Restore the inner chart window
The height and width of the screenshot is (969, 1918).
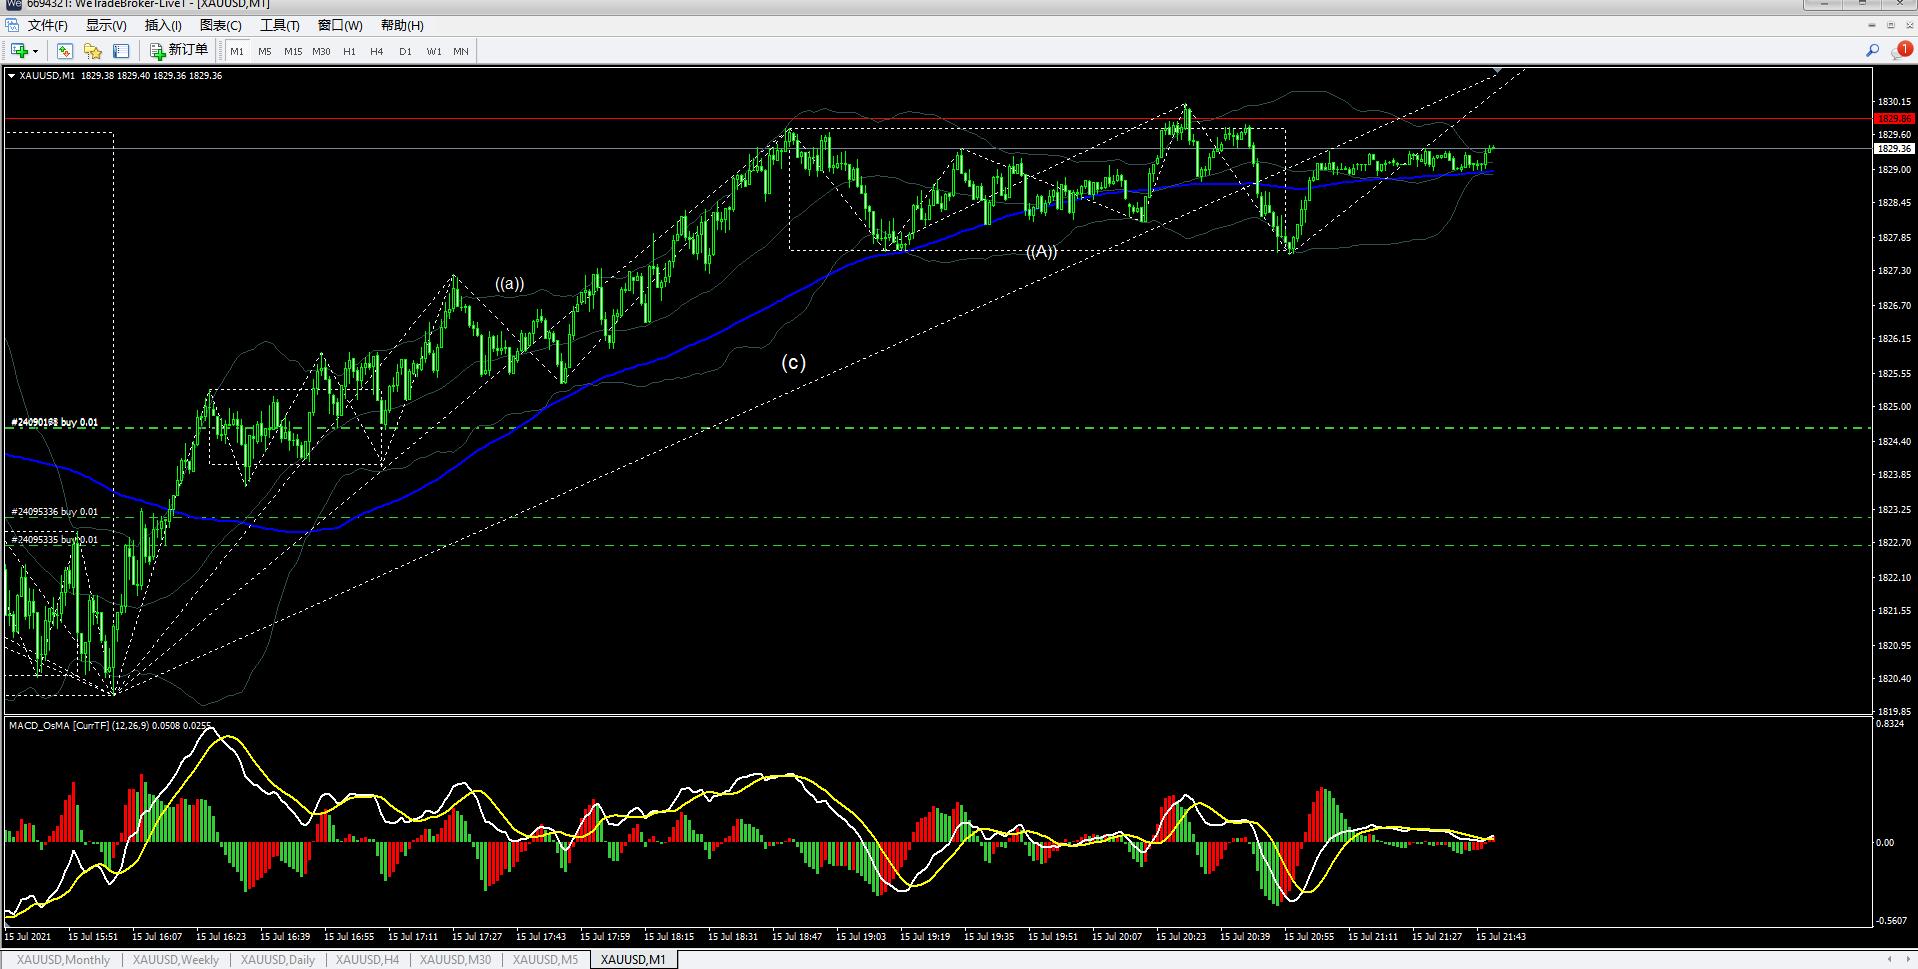tap(1891, 26)
